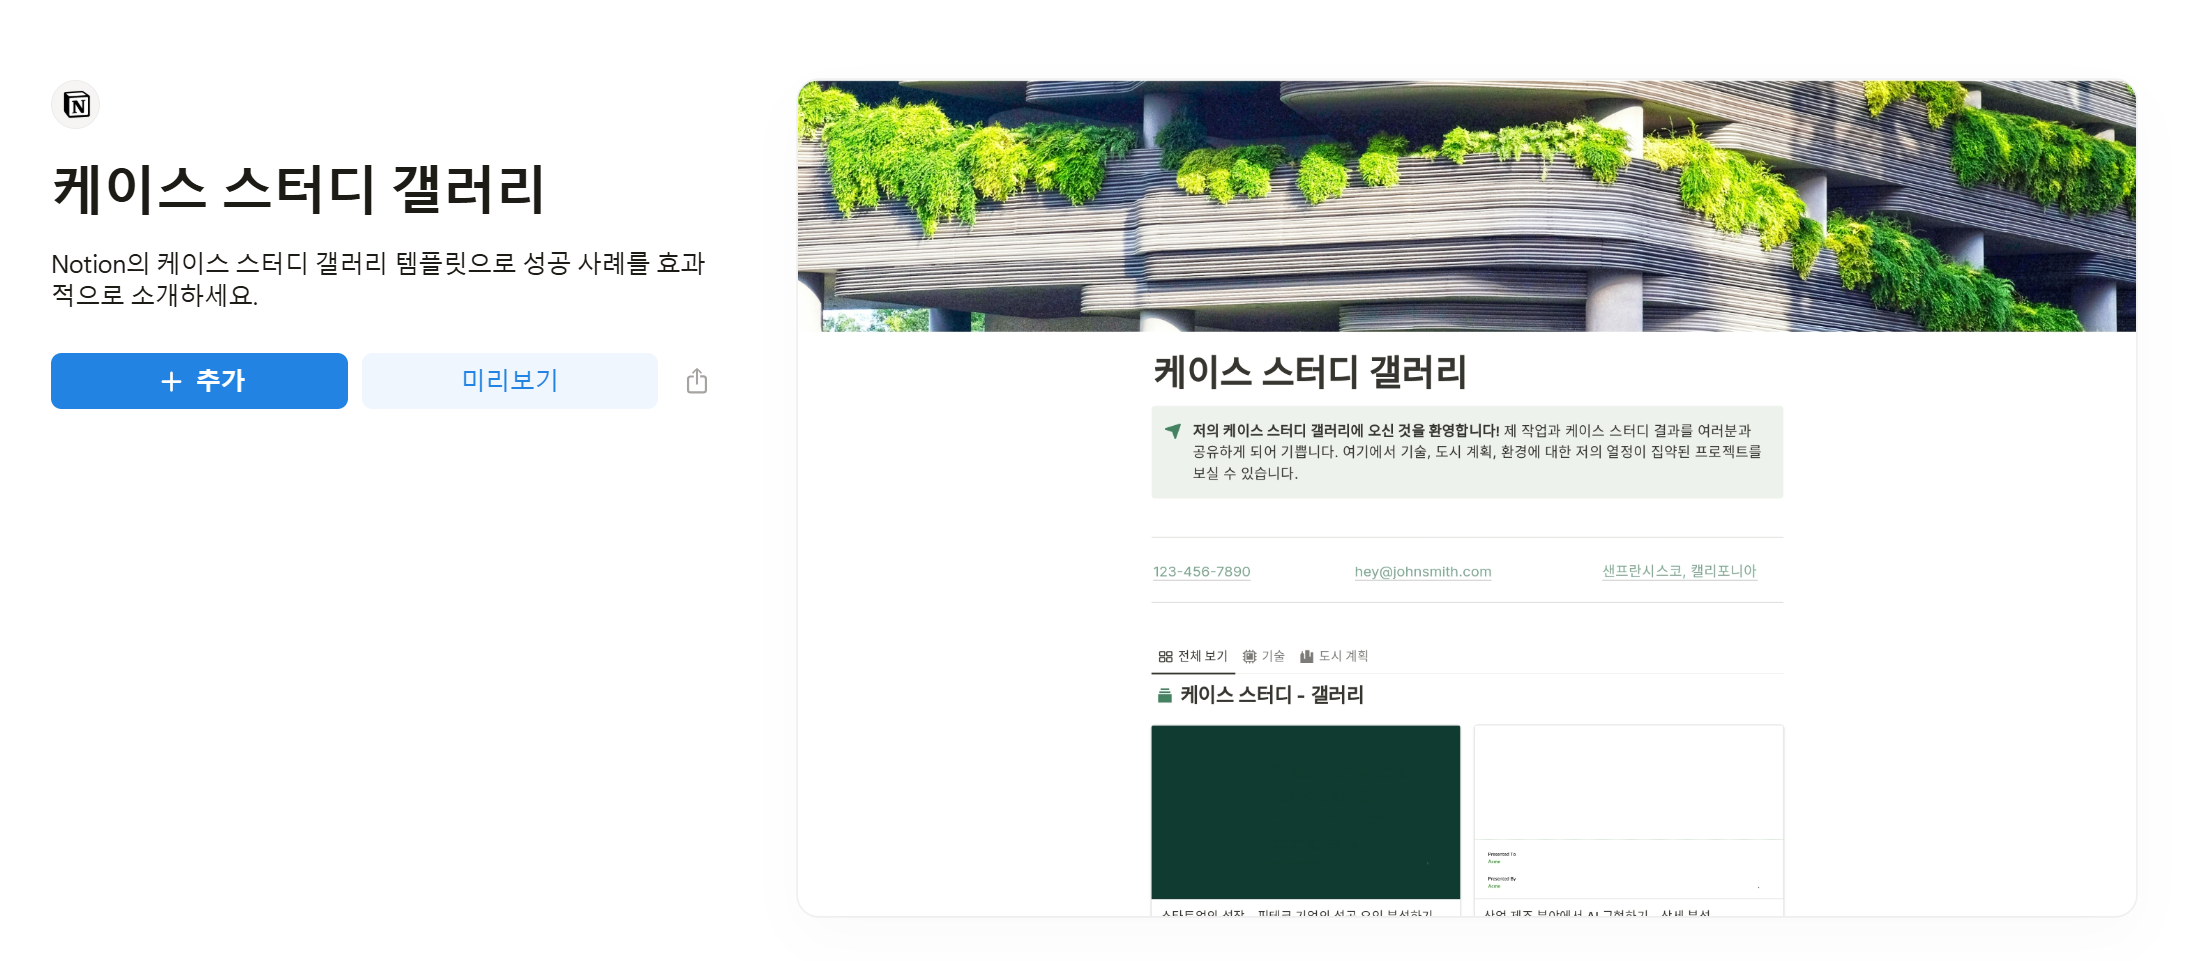Click the phone number 123-456-7890 link
Viewport: 2185px width, 961px height.
(x=1201, y=572)
